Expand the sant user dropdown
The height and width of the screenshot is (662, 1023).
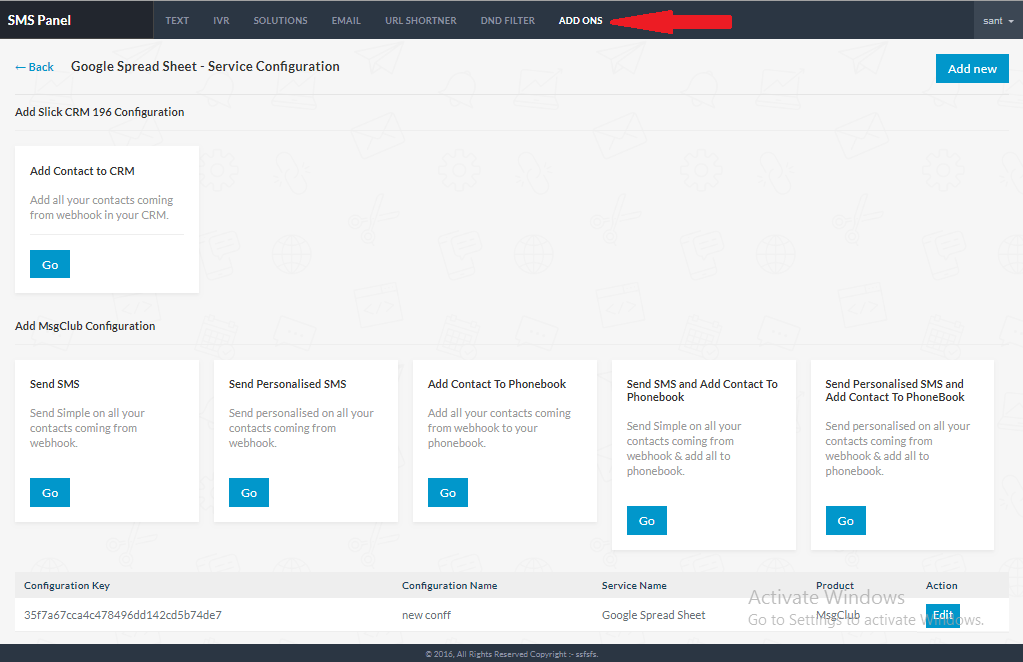click(998, 20)
